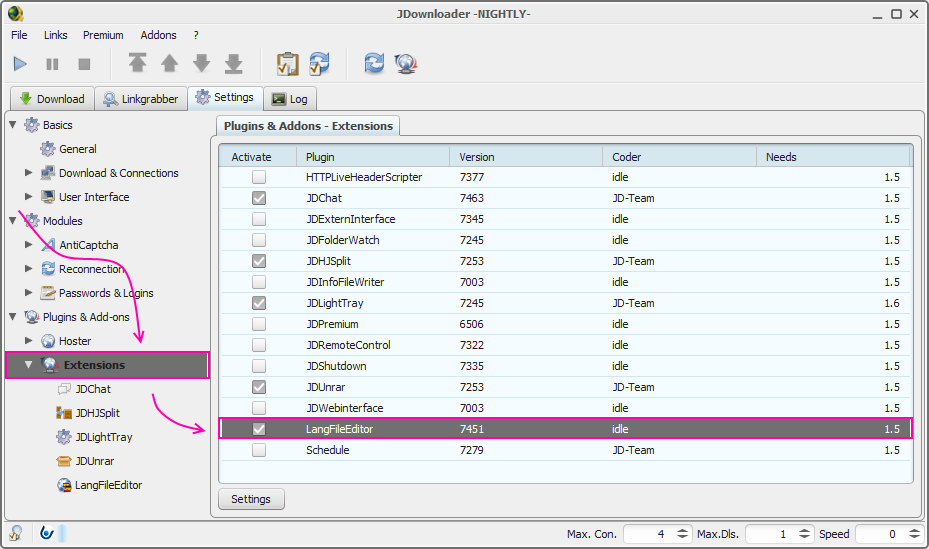Toggle auto-reconnect checkbox icon in toolbar

319,64
